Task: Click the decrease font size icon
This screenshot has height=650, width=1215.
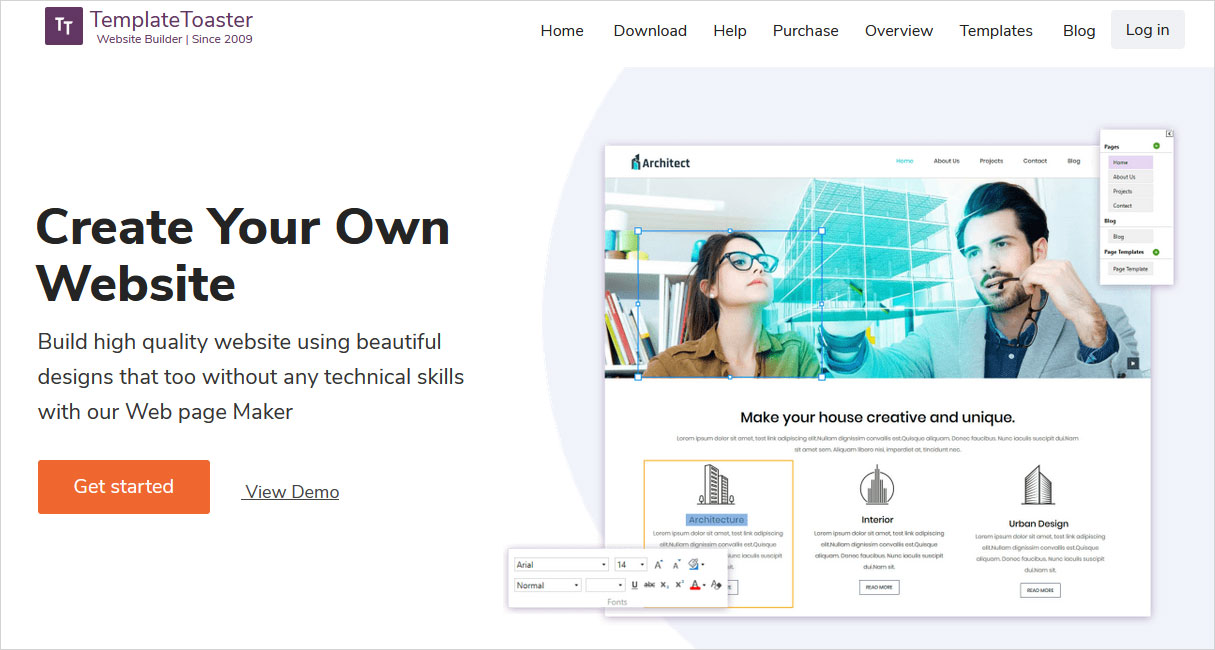Action: pyautogui.click(x=676, y=565)
